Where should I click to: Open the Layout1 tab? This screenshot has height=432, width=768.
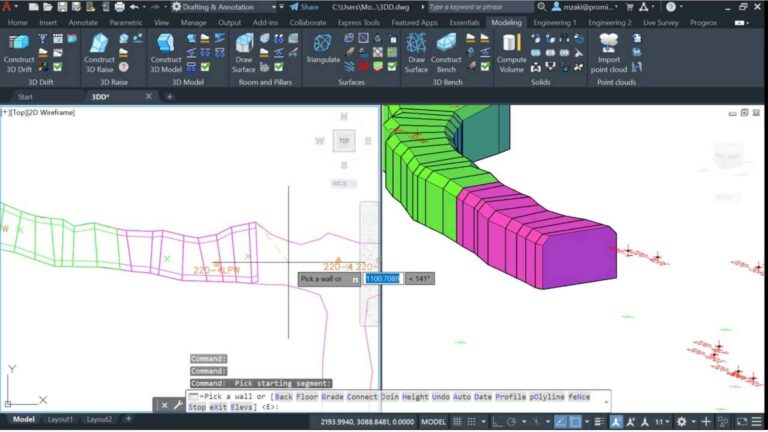(60, 419)
